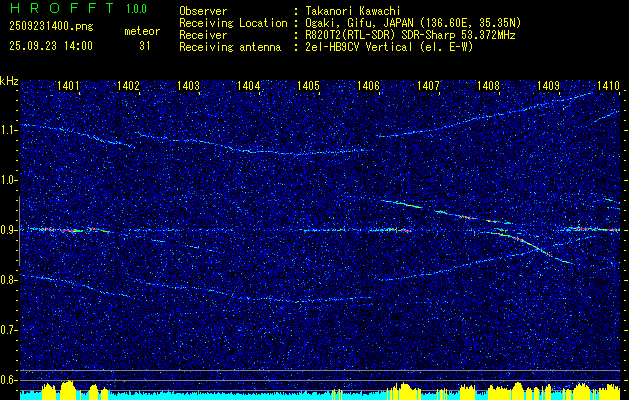Click the 1406 time marker
The image size is (629, 400).
click(x=368, y=85)
